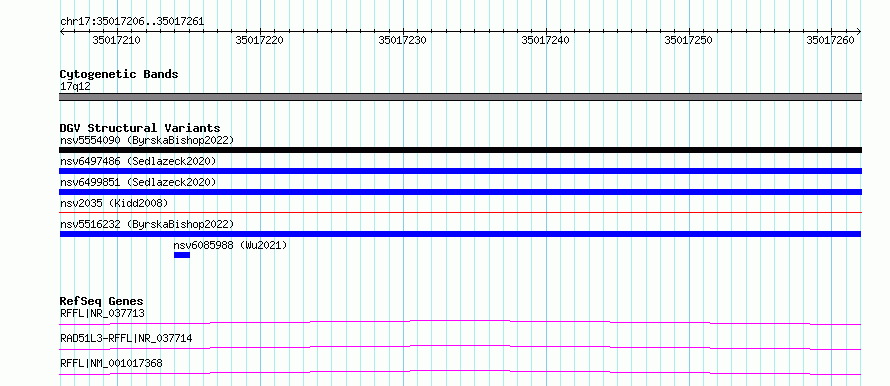Click the blue nsv5516232 variant bar
The height and width of the screenshot is (386, 890).
(x=460, y=234)
